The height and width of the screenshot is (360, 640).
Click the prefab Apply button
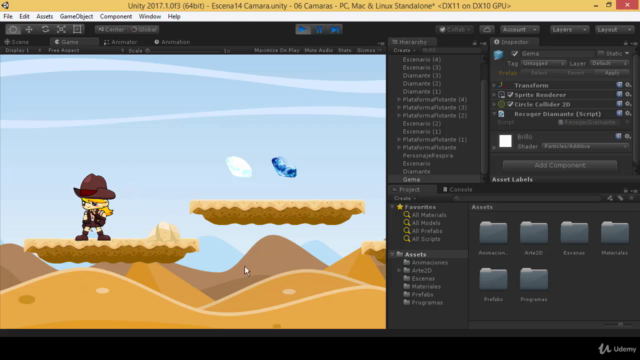coord(611,73)
